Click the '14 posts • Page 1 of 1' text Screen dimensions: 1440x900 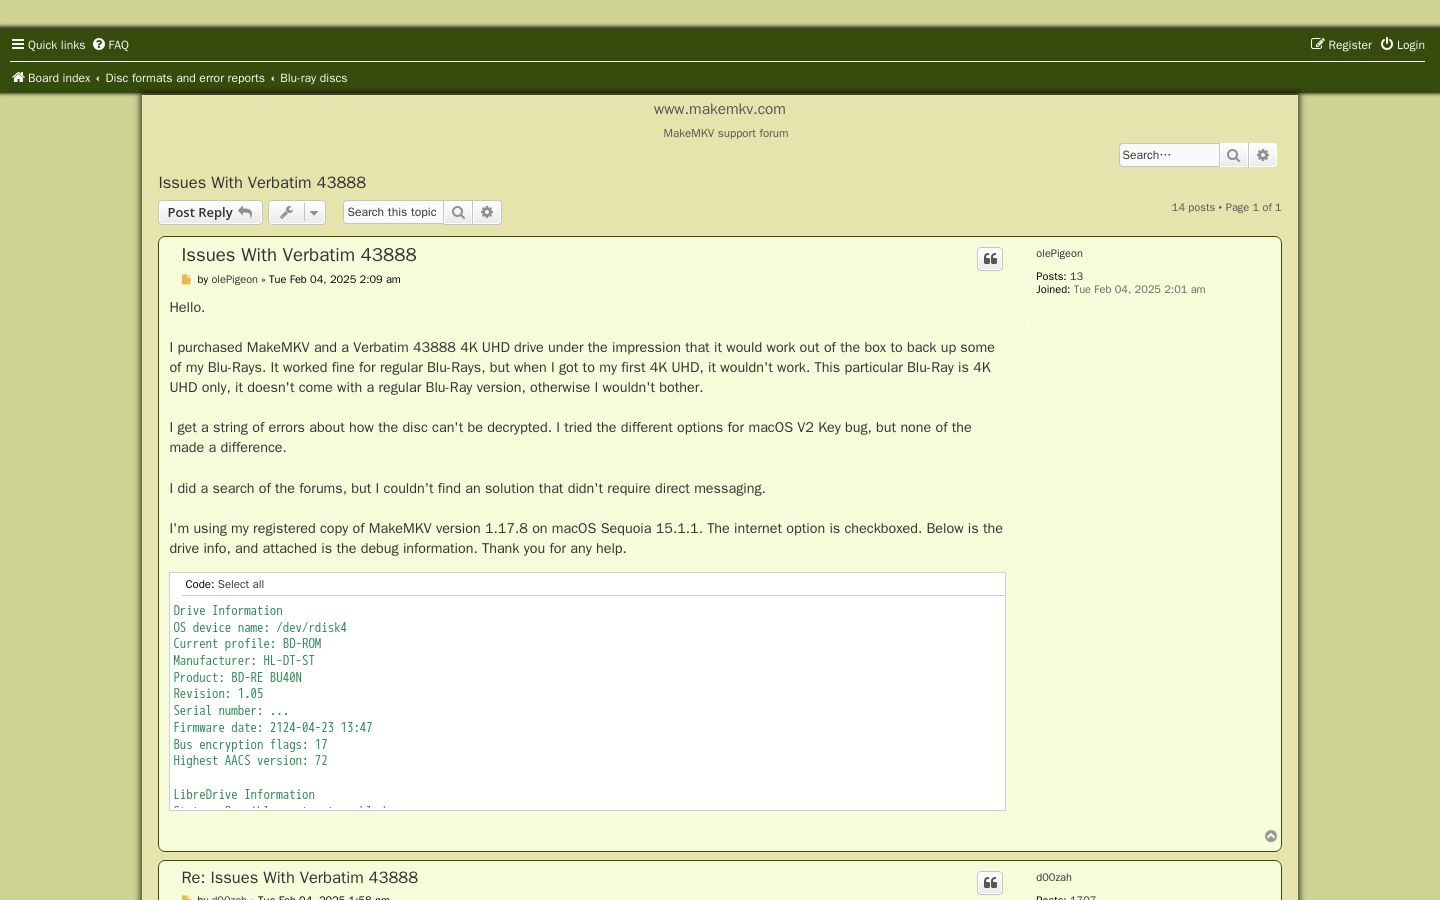1226,208
